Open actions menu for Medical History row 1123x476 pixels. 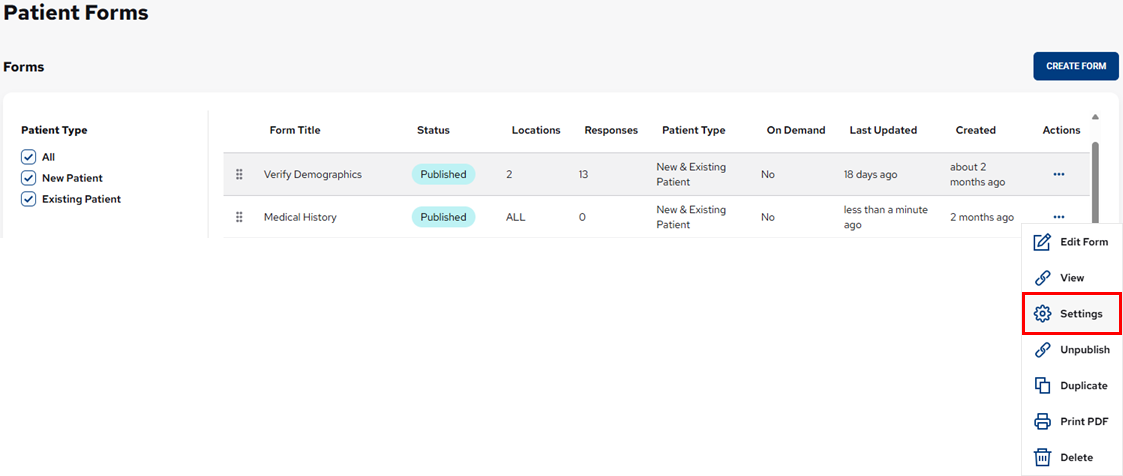click(1059, 217)
